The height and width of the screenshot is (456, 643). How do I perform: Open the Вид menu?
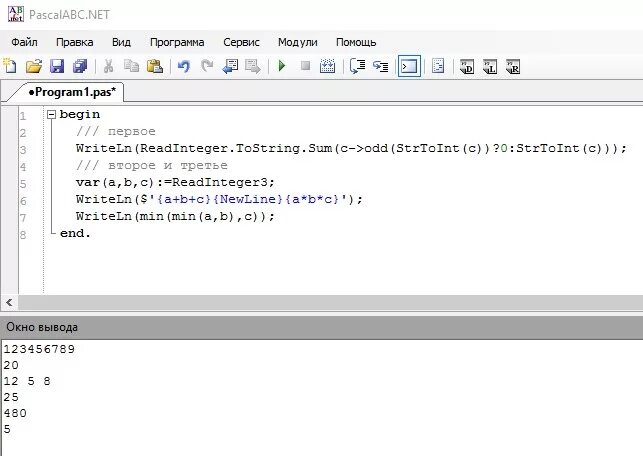(121, 42)
